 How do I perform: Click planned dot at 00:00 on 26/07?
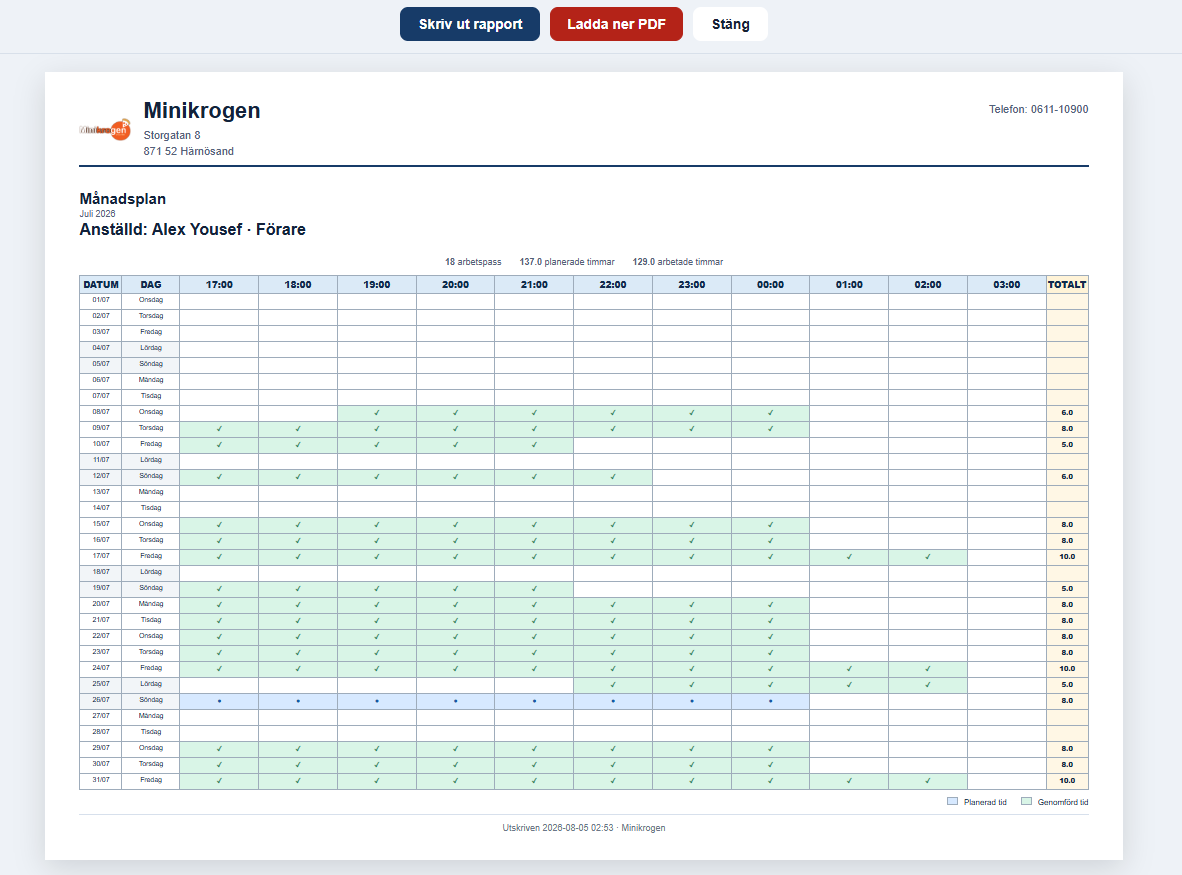[x=770, y=701]
